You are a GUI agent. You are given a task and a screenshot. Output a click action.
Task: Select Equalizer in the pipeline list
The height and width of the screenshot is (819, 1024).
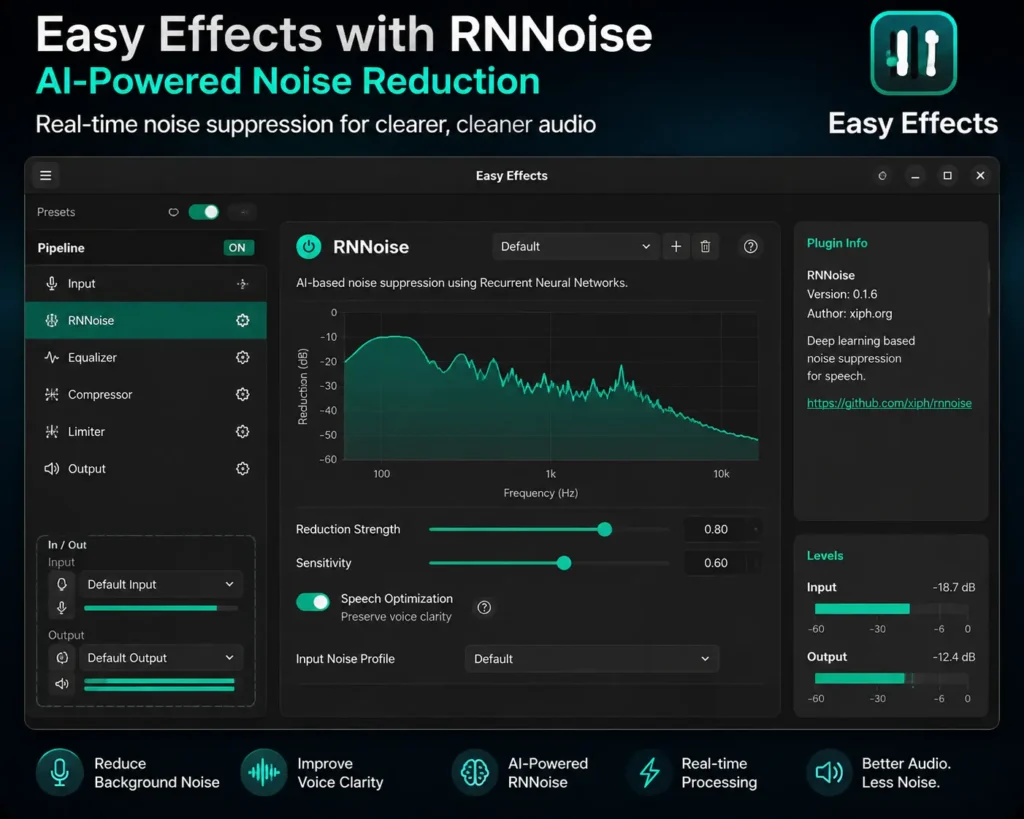click(x=146, y=357)
